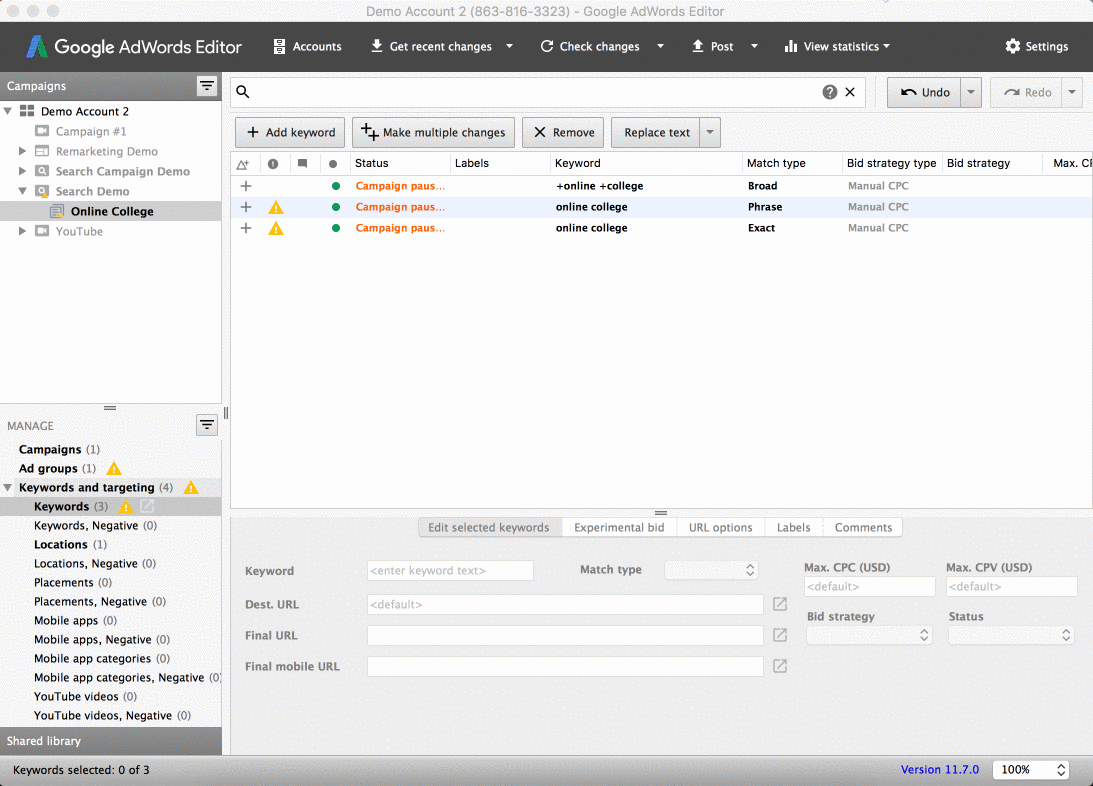Sort by Match type column header
The image size is (1093, 786).
(776, 163)
